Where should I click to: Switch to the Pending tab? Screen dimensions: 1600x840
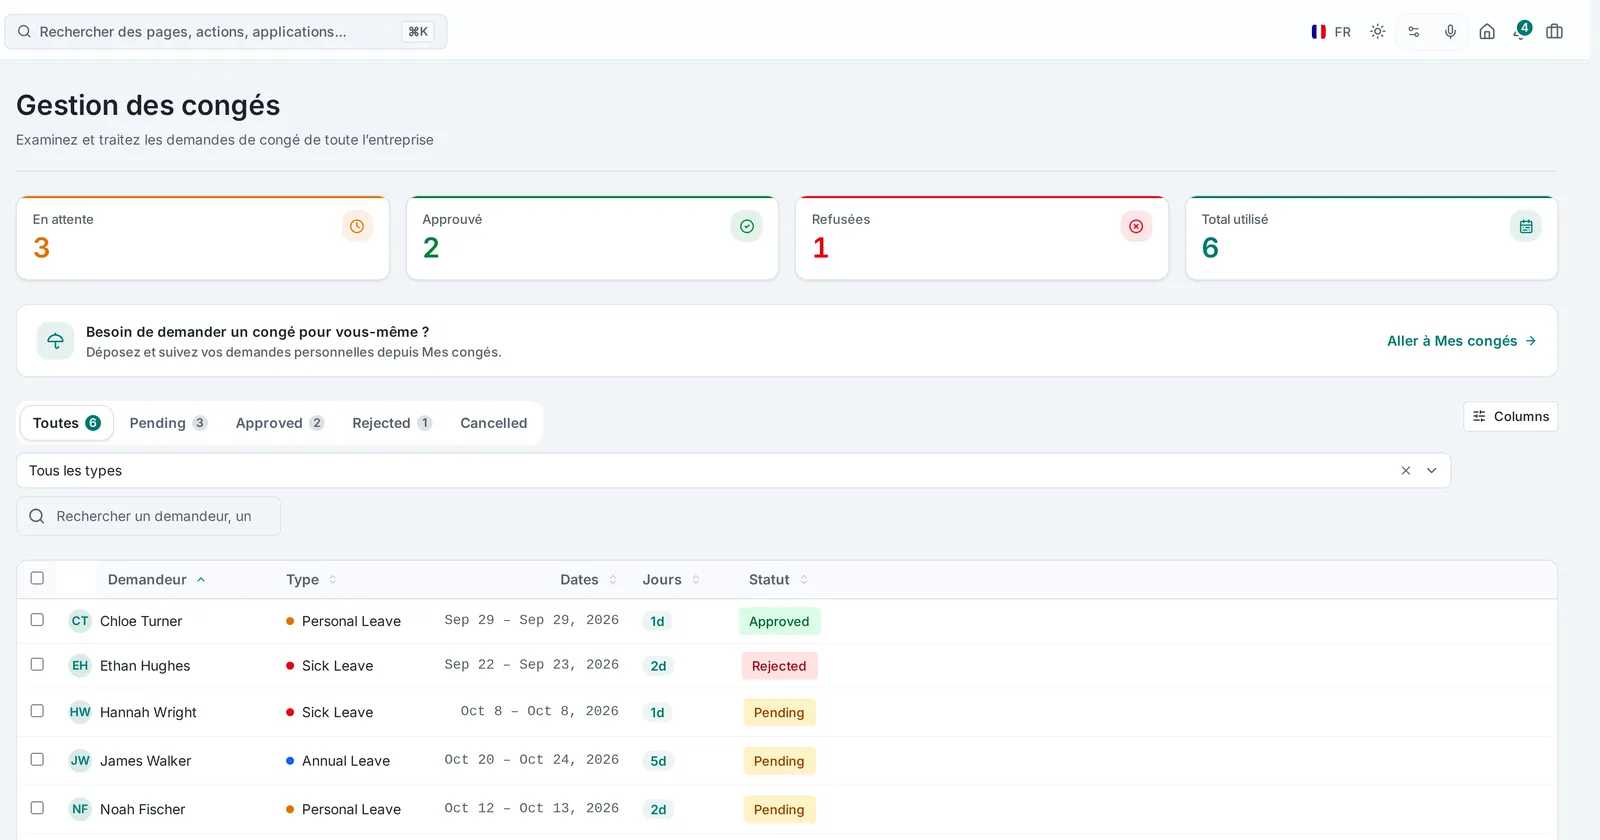pos(168,423)
